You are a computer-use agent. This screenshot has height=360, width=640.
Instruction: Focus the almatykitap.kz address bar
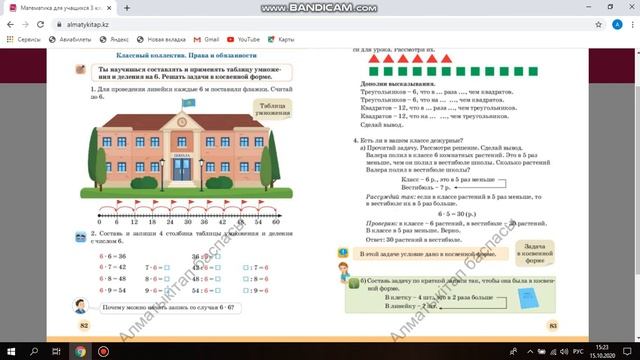point(327,24)
